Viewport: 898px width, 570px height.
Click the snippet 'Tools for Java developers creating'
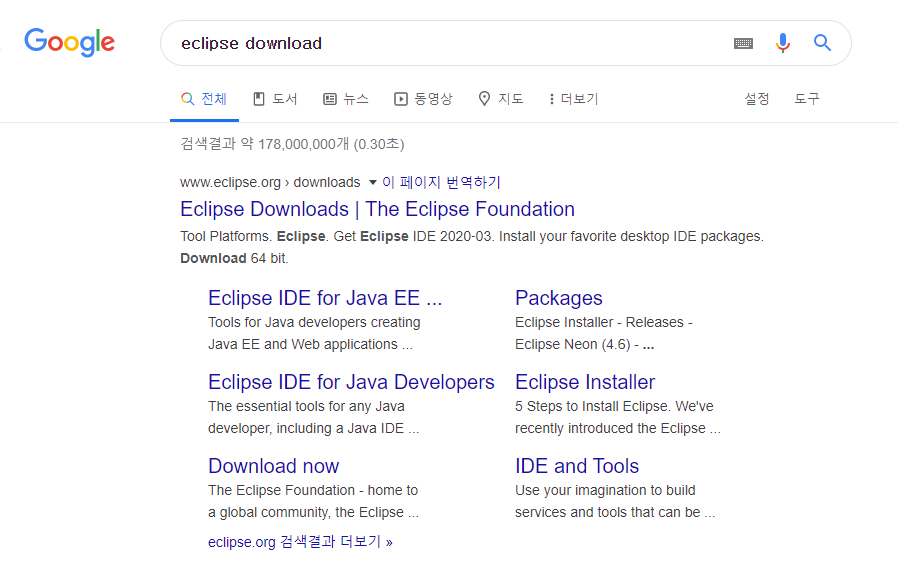coord(314,323)
